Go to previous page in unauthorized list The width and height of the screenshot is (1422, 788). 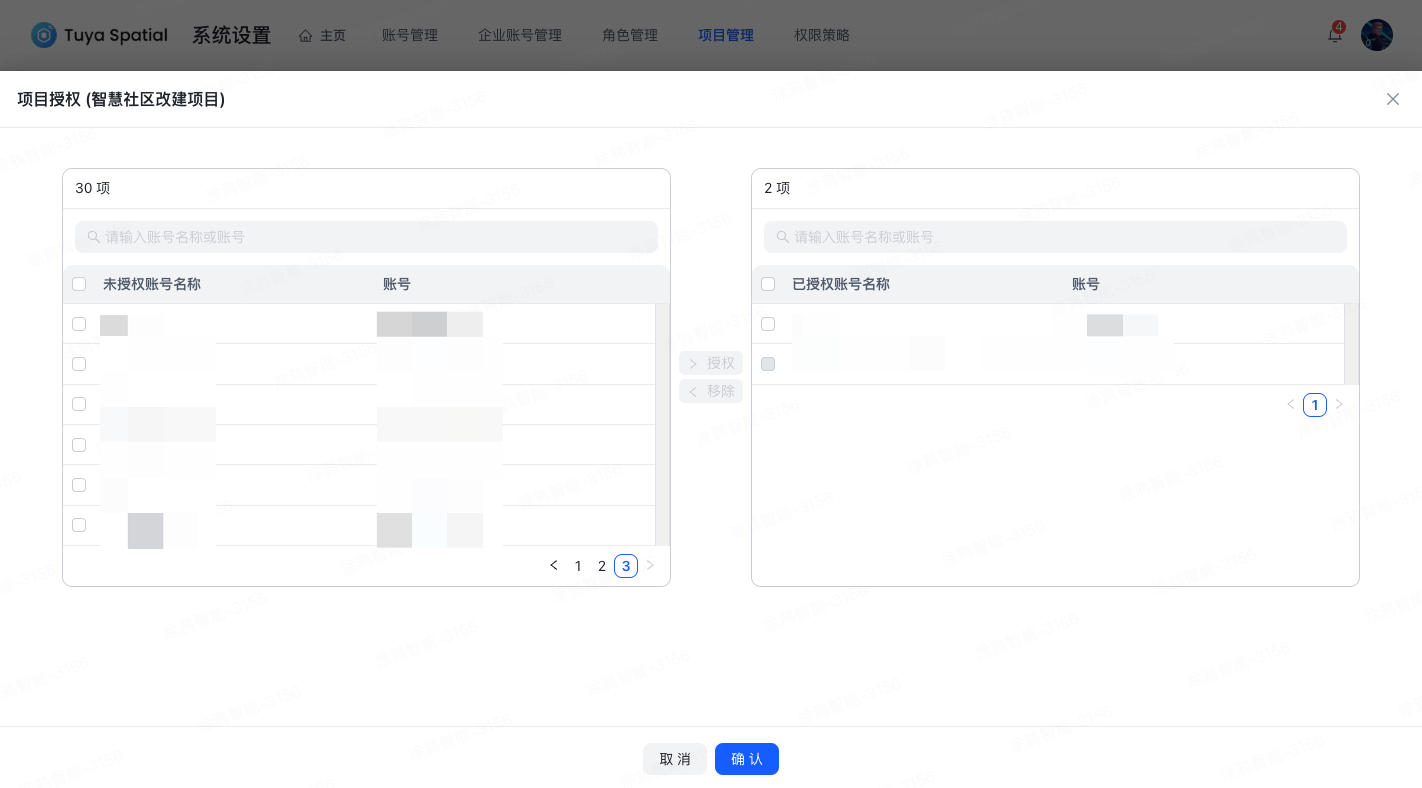554,566
